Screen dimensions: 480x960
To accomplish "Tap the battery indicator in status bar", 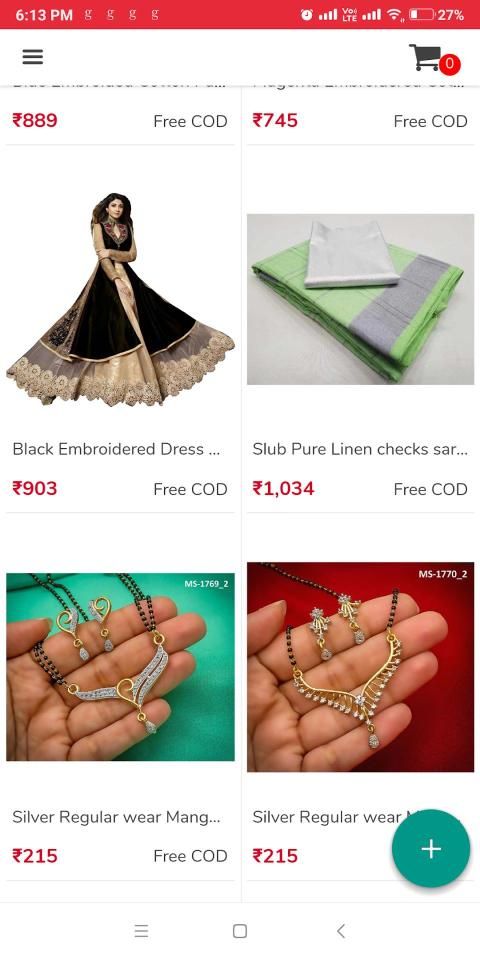I will click(421, 15).
